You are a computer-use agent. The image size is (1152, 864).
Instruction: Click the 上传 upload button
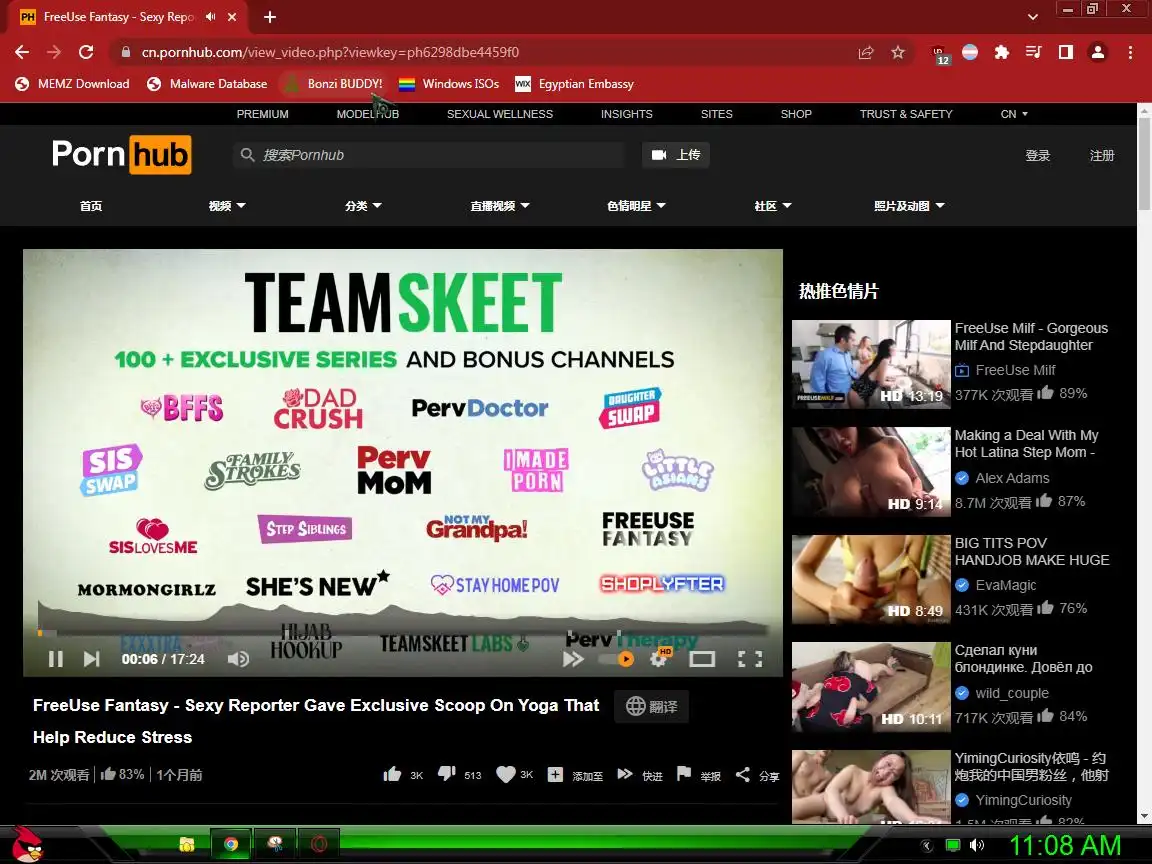[x=676, y=155]
